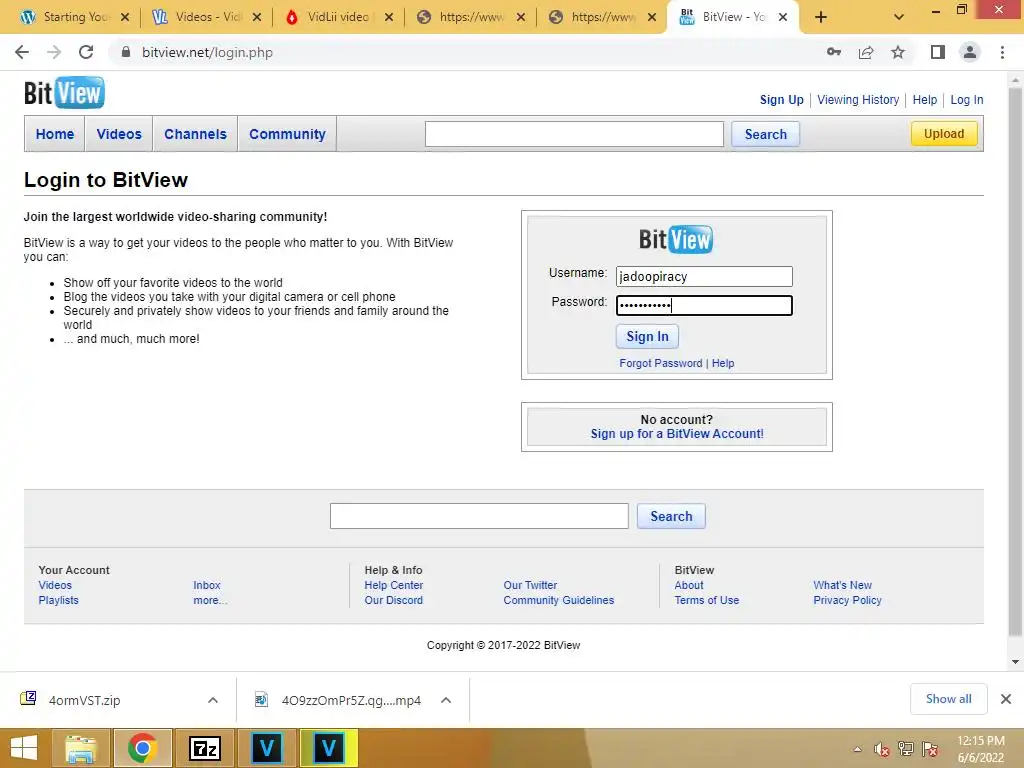Viewport: 1024px width, 768px height.
Task: Click the padlock site info icon
Action: click(x=126, y=52)
